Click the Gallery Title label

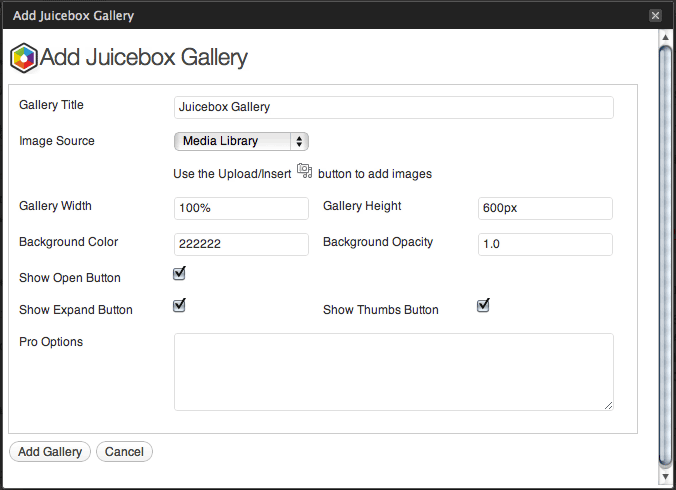coord(51,105)
